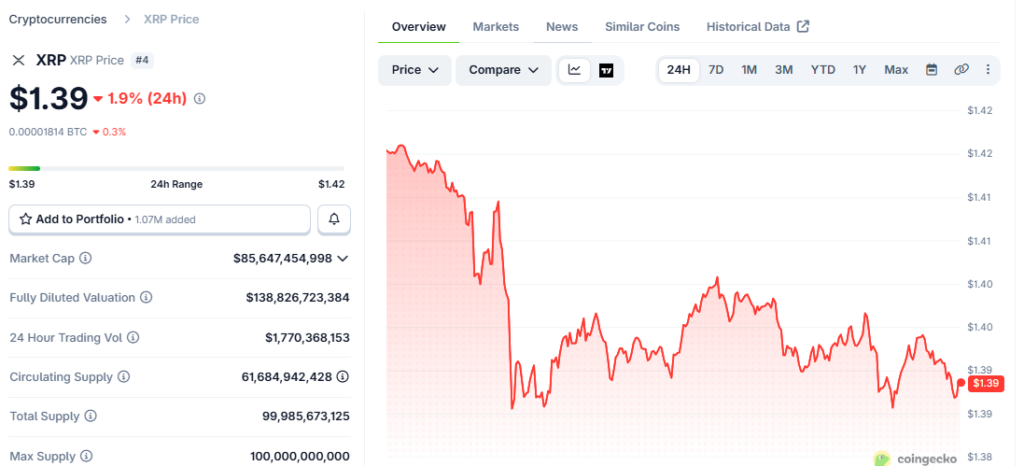Select the Max time range
Viewport: 1024px width, 466px height.
click(896, 70)
